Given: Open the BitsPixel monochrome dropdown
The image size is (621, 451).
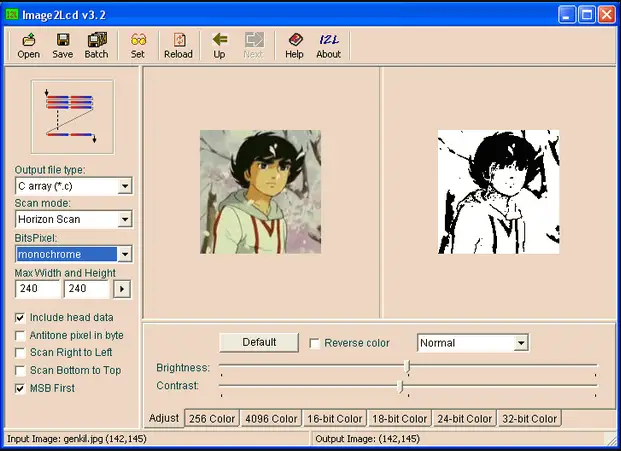Looking at the screenshot, I should point(125,254).
